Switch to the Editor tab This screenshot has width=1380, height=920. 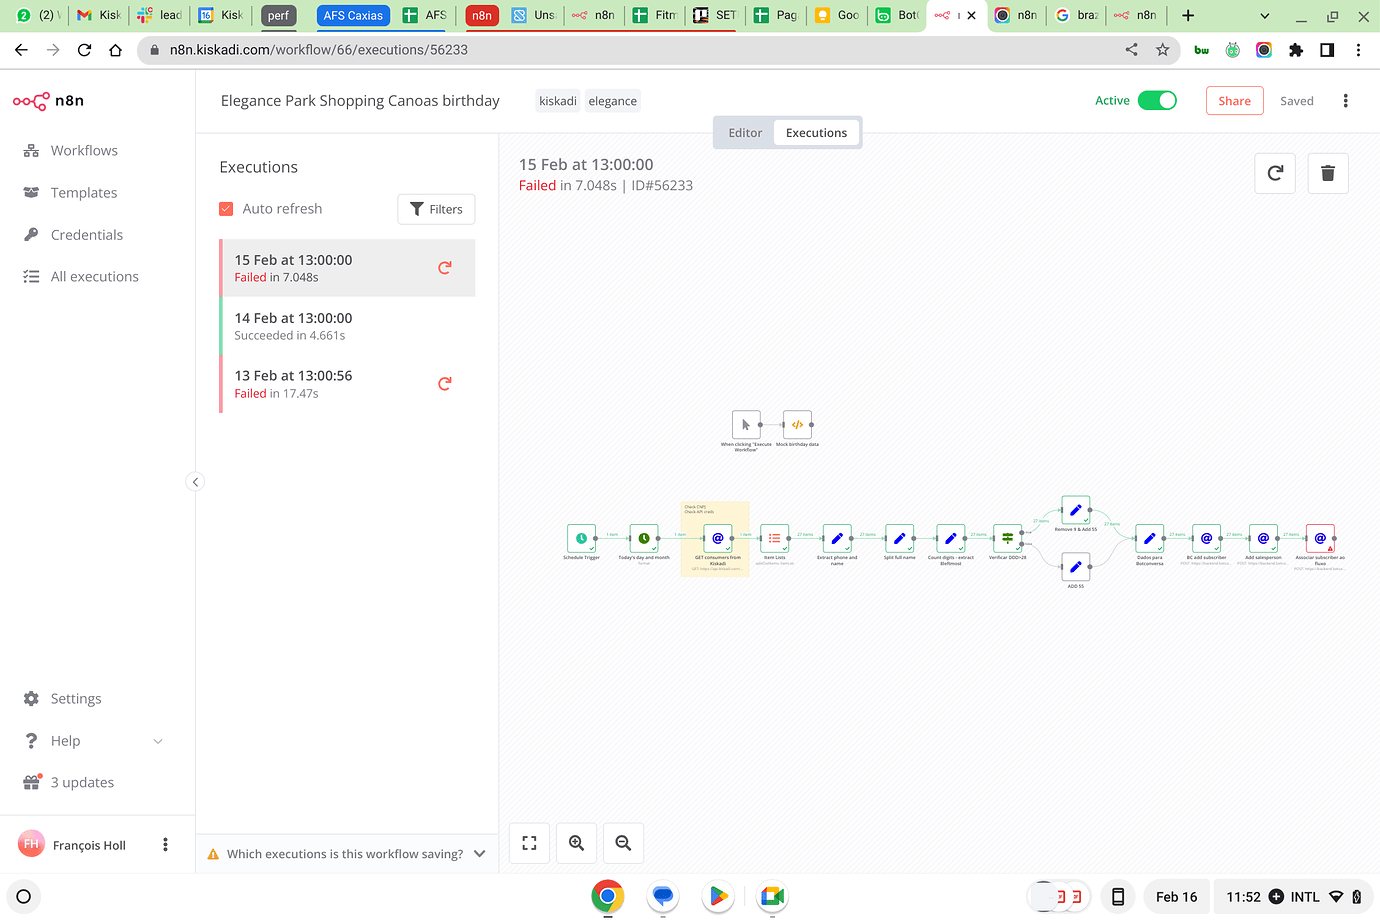[x=744, y=131]
